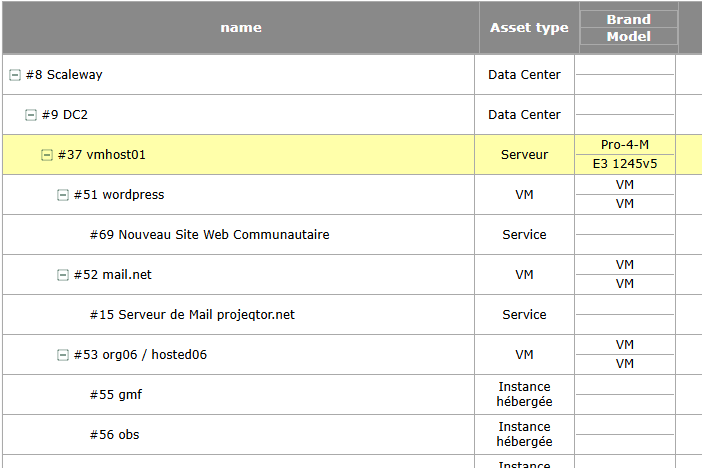
Task: Click the 'name' column header
Action: tap(241, 28)
